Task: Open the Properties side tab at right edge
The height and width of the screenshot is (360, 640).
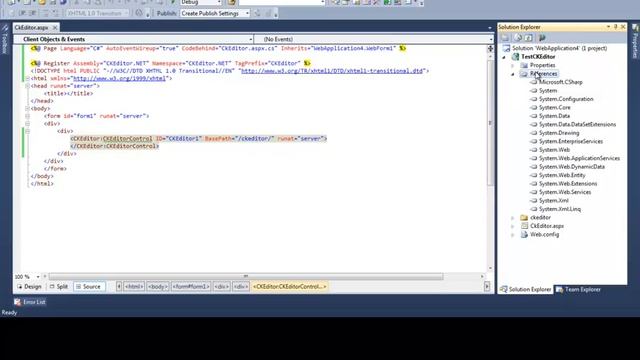Action: (635, 41)
